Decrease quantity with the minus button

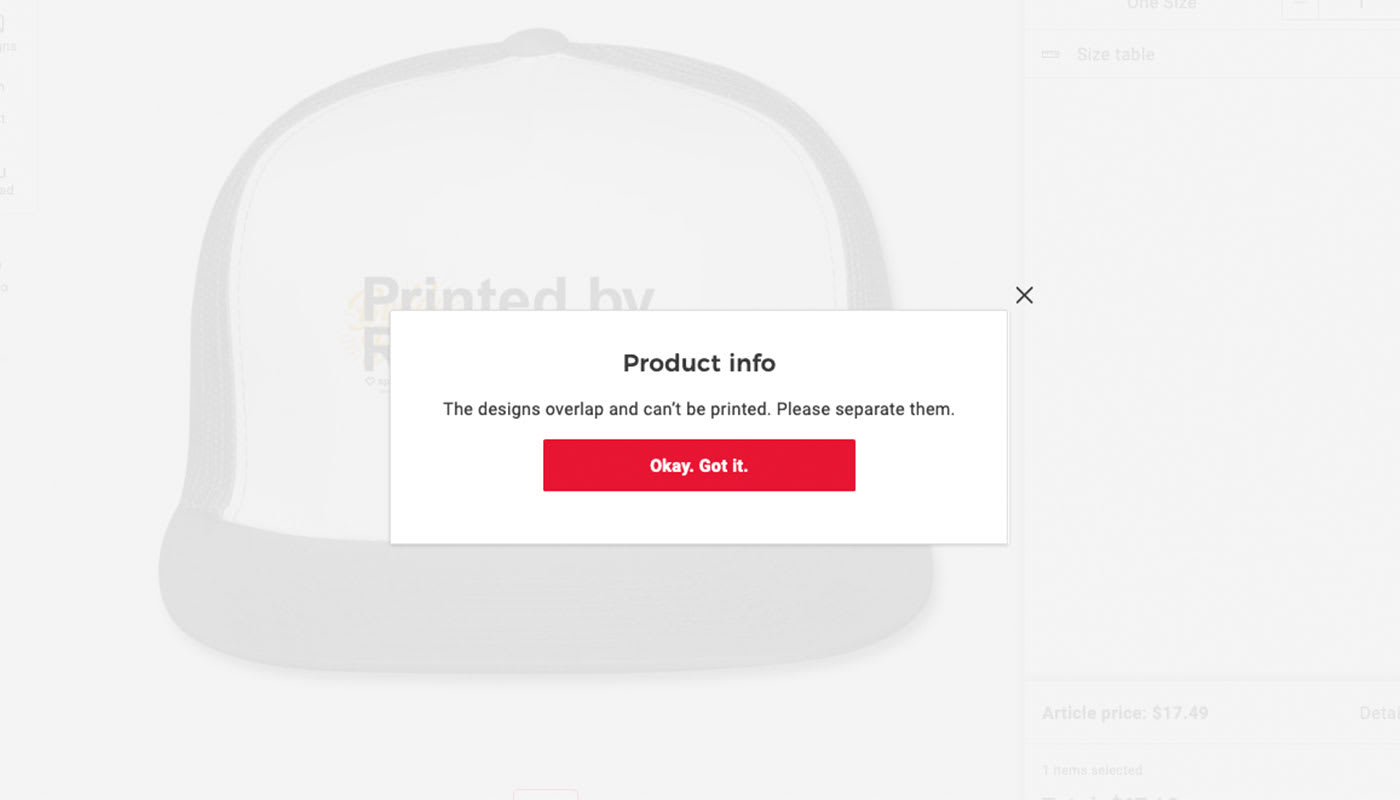(1300, 5)
